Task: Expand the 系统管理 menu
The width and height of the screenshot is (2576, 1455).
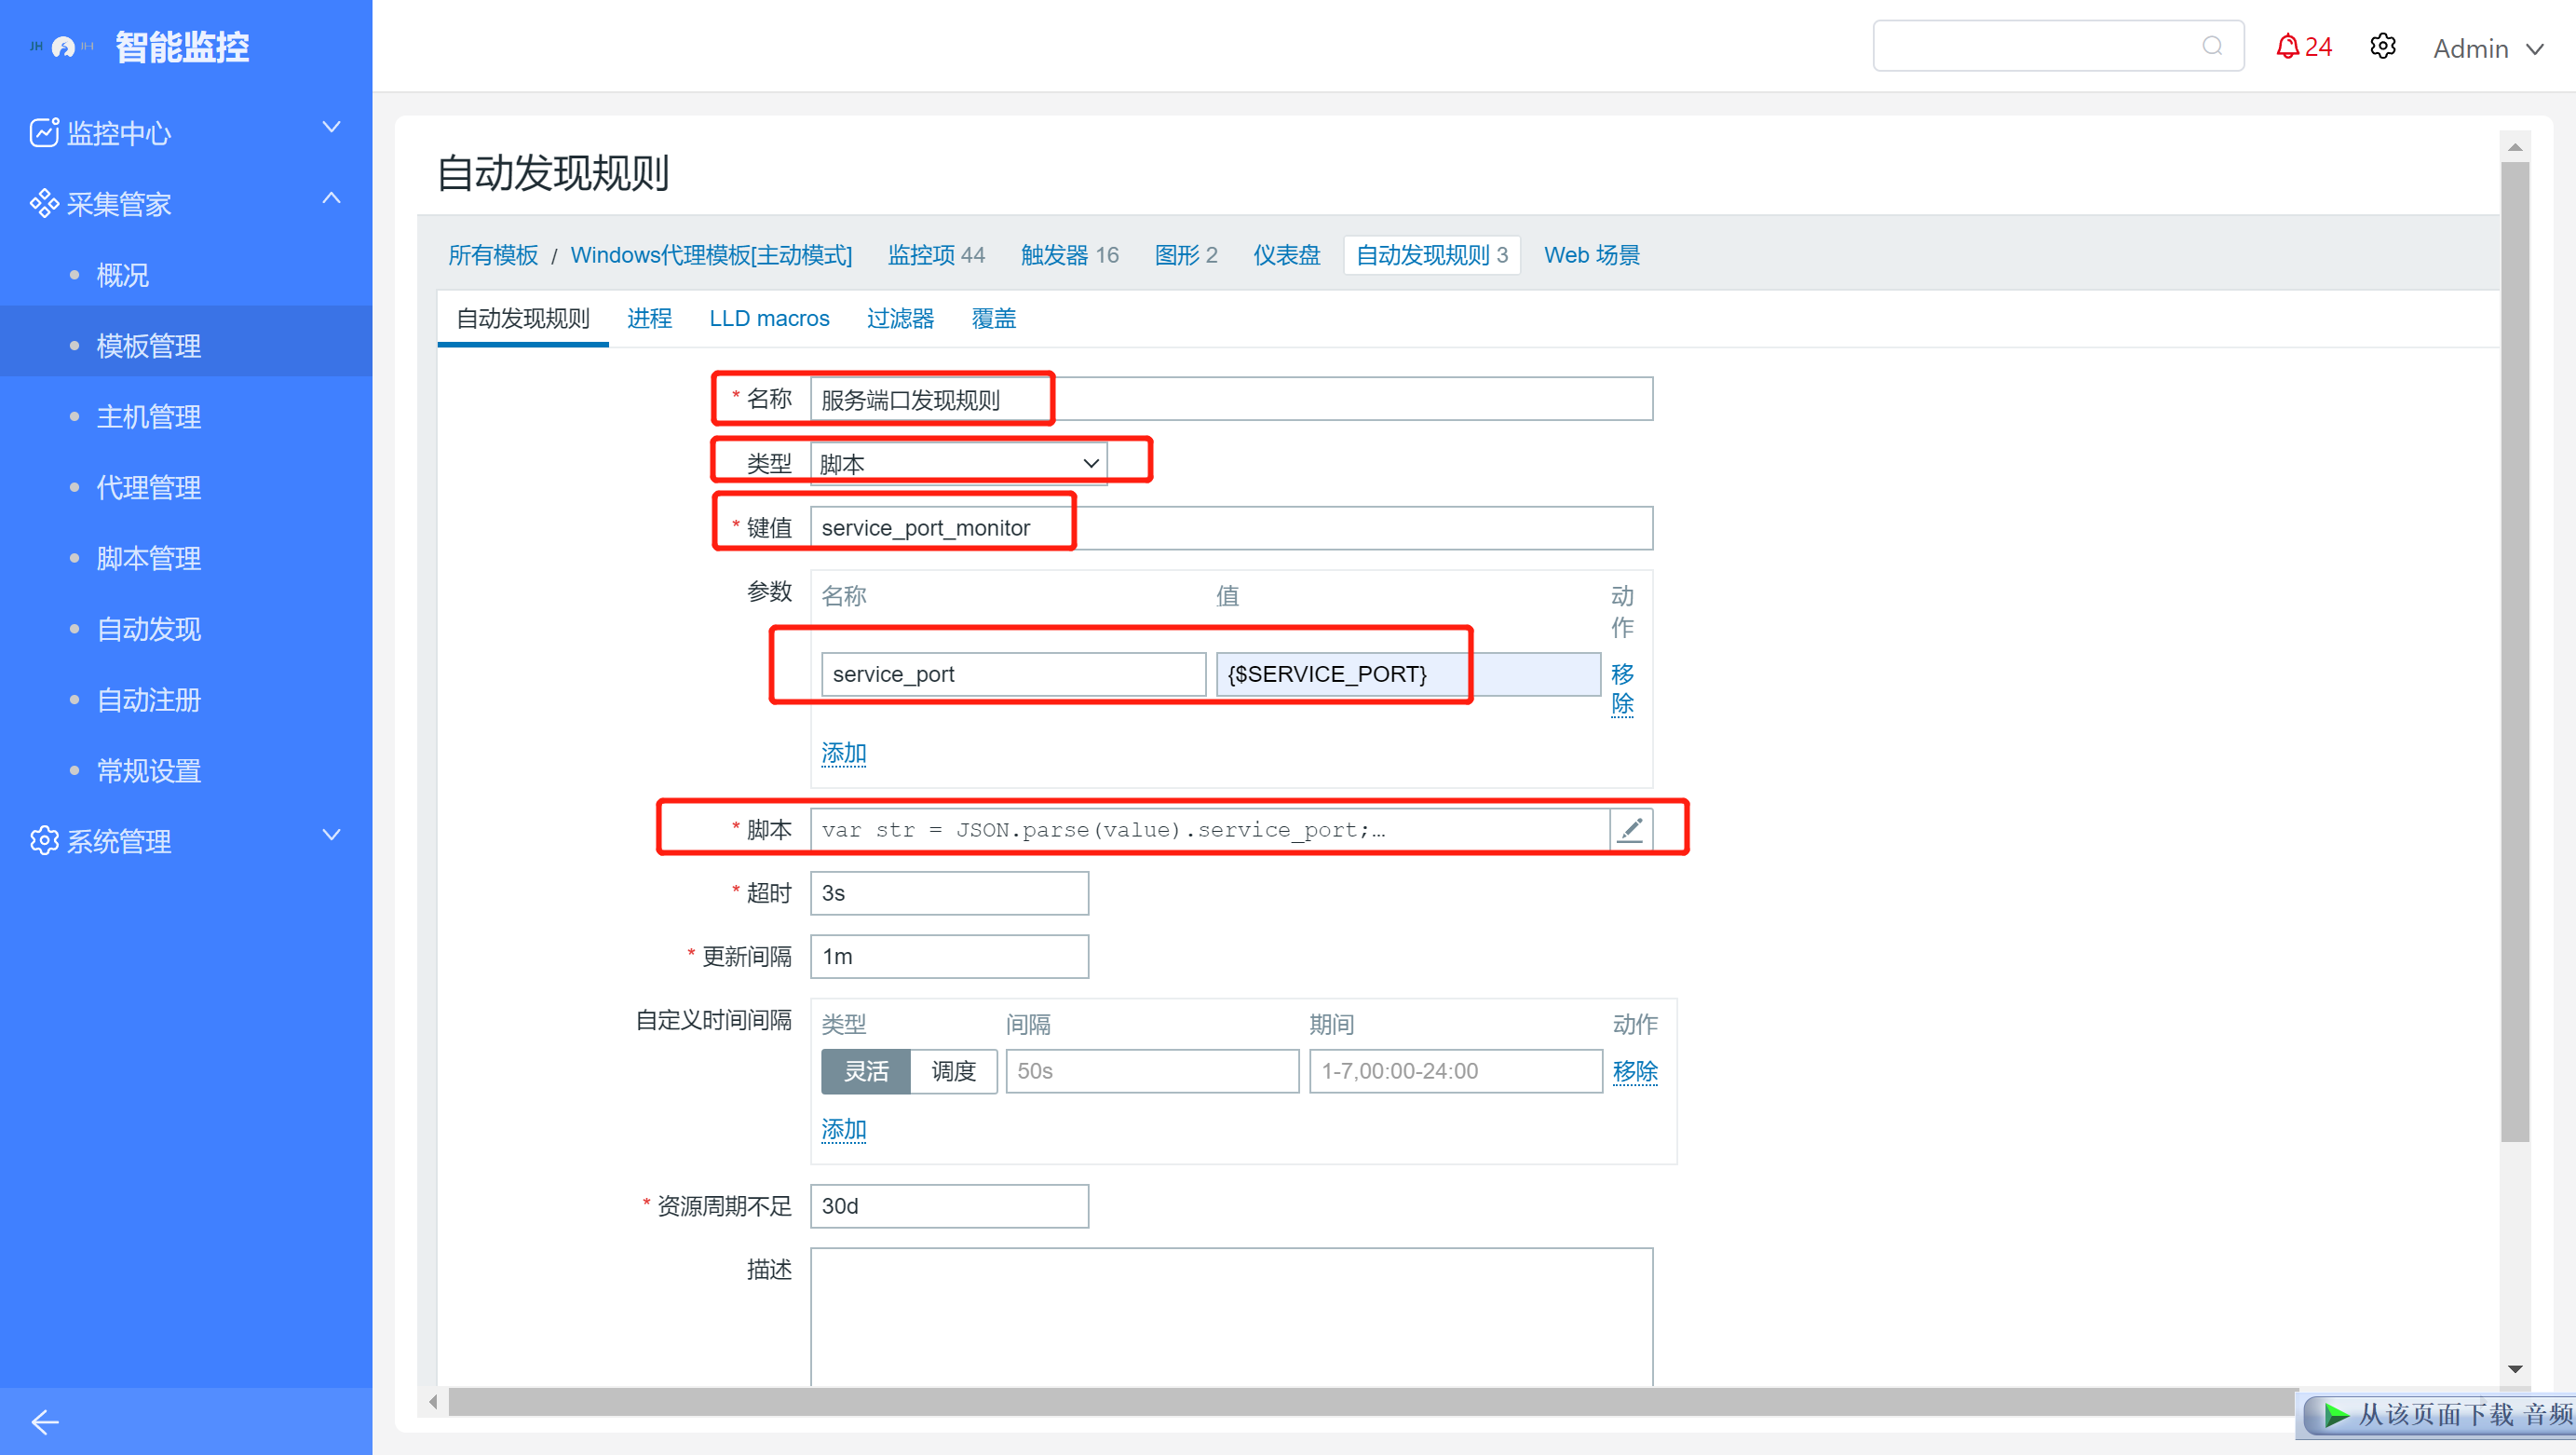Action: click(x=331, y=835)
